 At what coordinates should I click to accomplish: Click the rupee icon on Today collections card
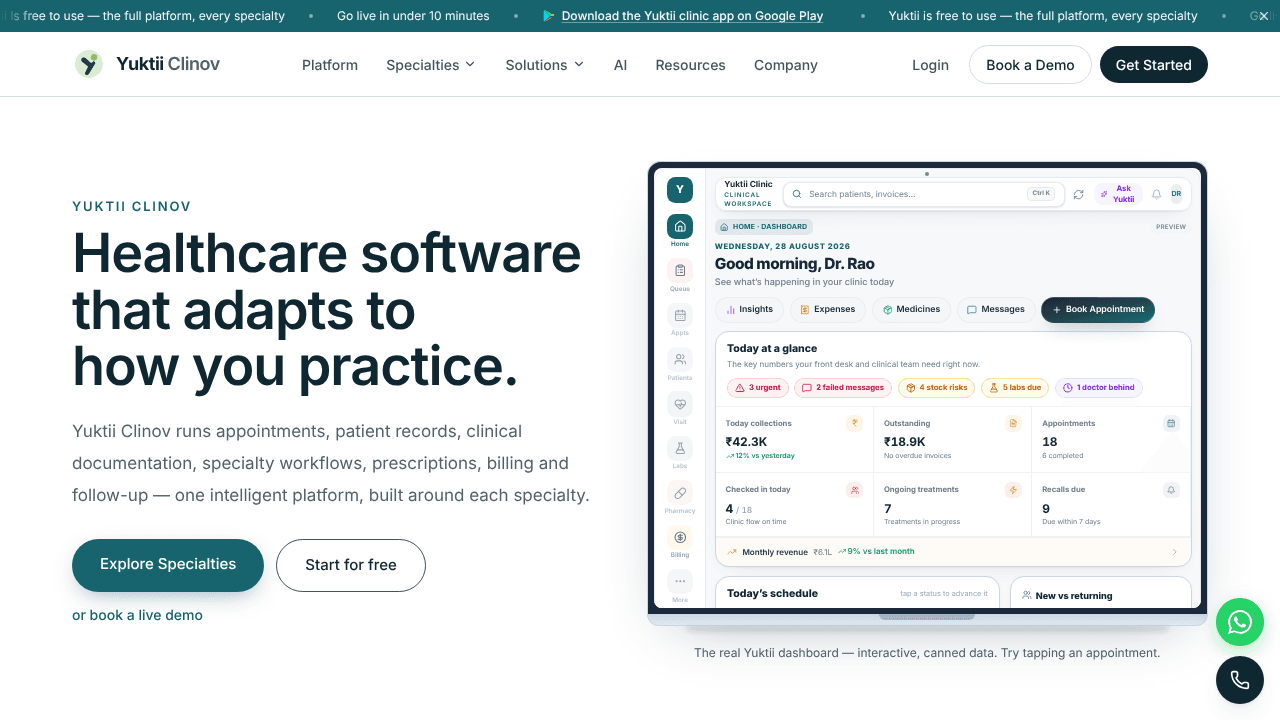pyautogui.click(x=854, y=423)
